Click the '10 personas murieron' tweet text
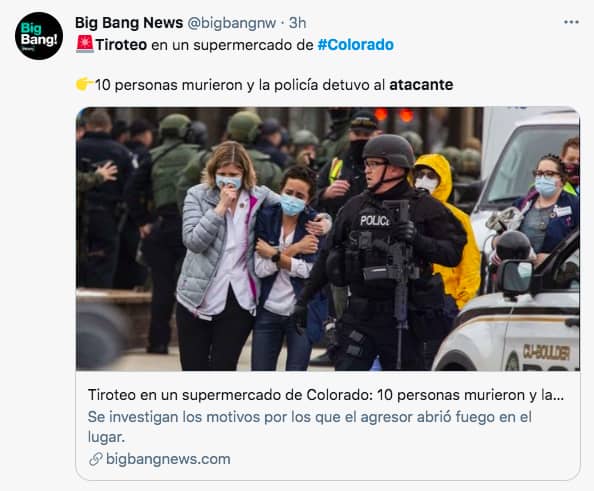This screenshot has width=594, height=491. click(x=169, y=85)
